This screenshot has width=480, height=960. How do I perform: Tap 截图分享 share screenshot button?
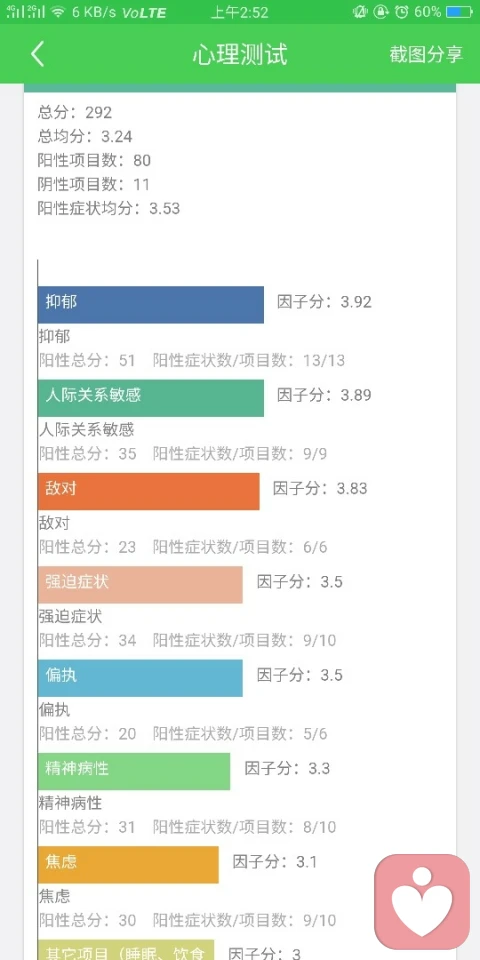click(426, 54)
